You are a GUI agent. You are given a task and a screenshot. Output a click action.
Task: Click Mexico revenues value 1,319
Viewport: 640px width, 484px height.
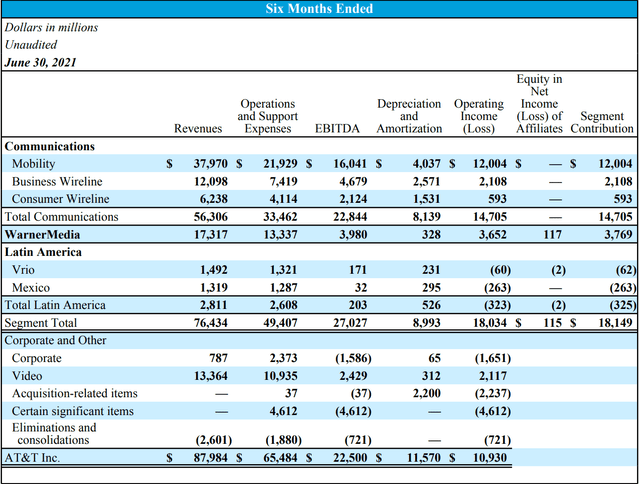pyautogui.click(x=213, y=288)
